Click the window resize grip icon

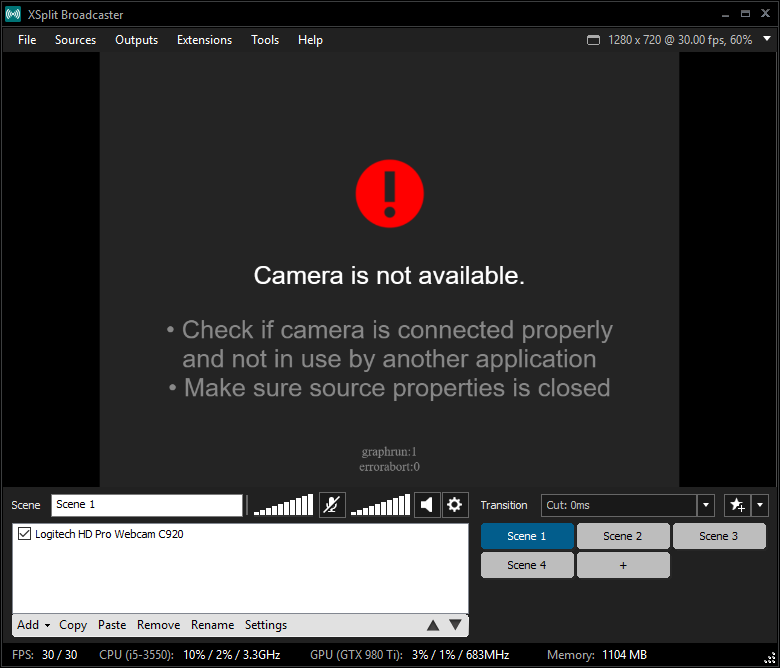[x=770, y=658]
